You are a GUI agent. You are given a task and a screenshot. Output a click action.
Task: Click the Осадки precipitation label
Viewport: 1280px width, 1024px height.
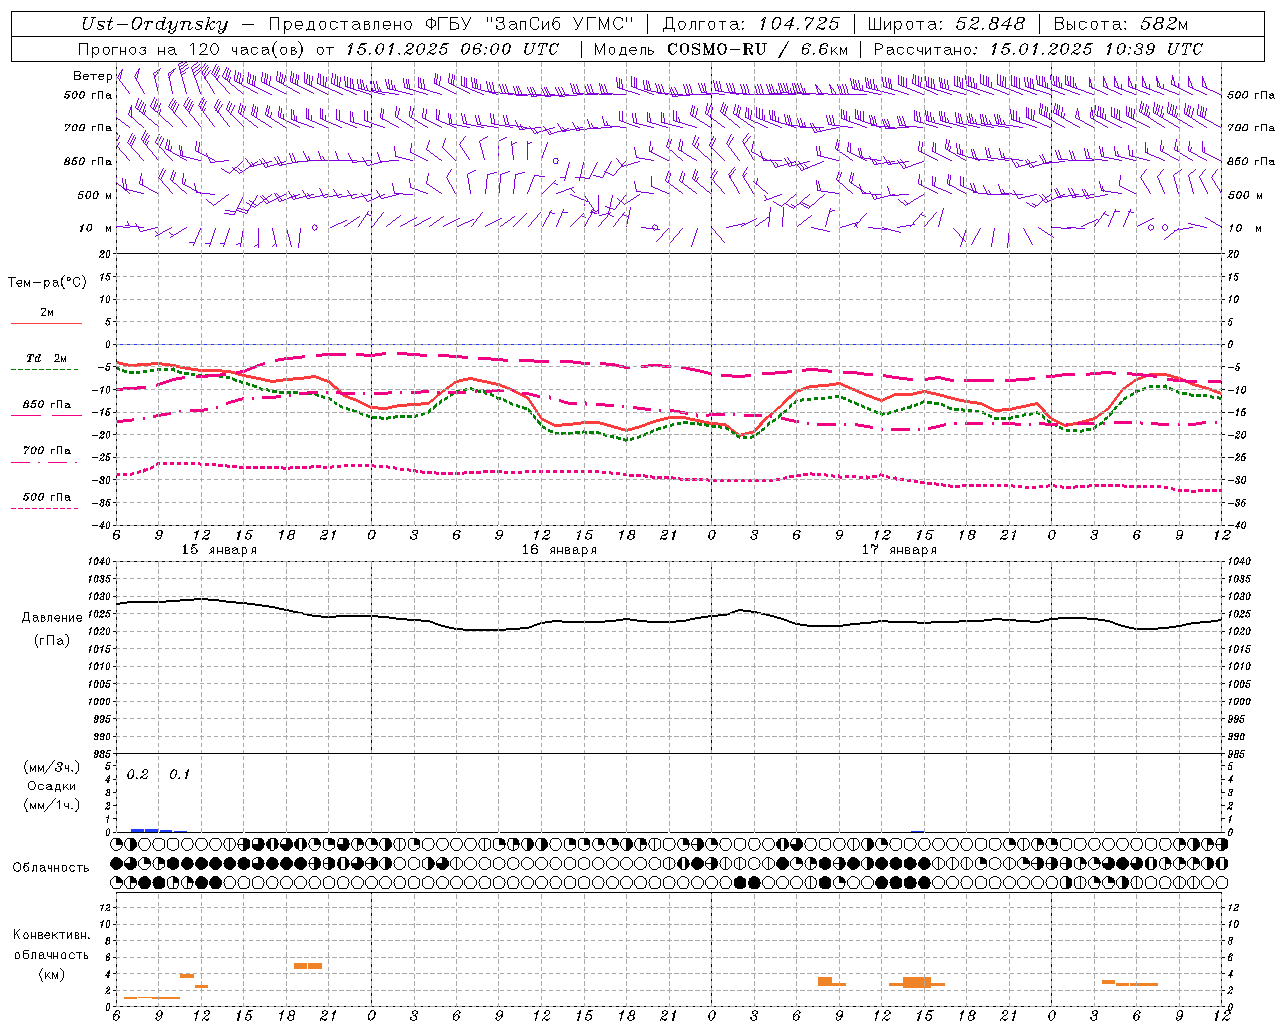pyautogui.click(x=51, y=786)
